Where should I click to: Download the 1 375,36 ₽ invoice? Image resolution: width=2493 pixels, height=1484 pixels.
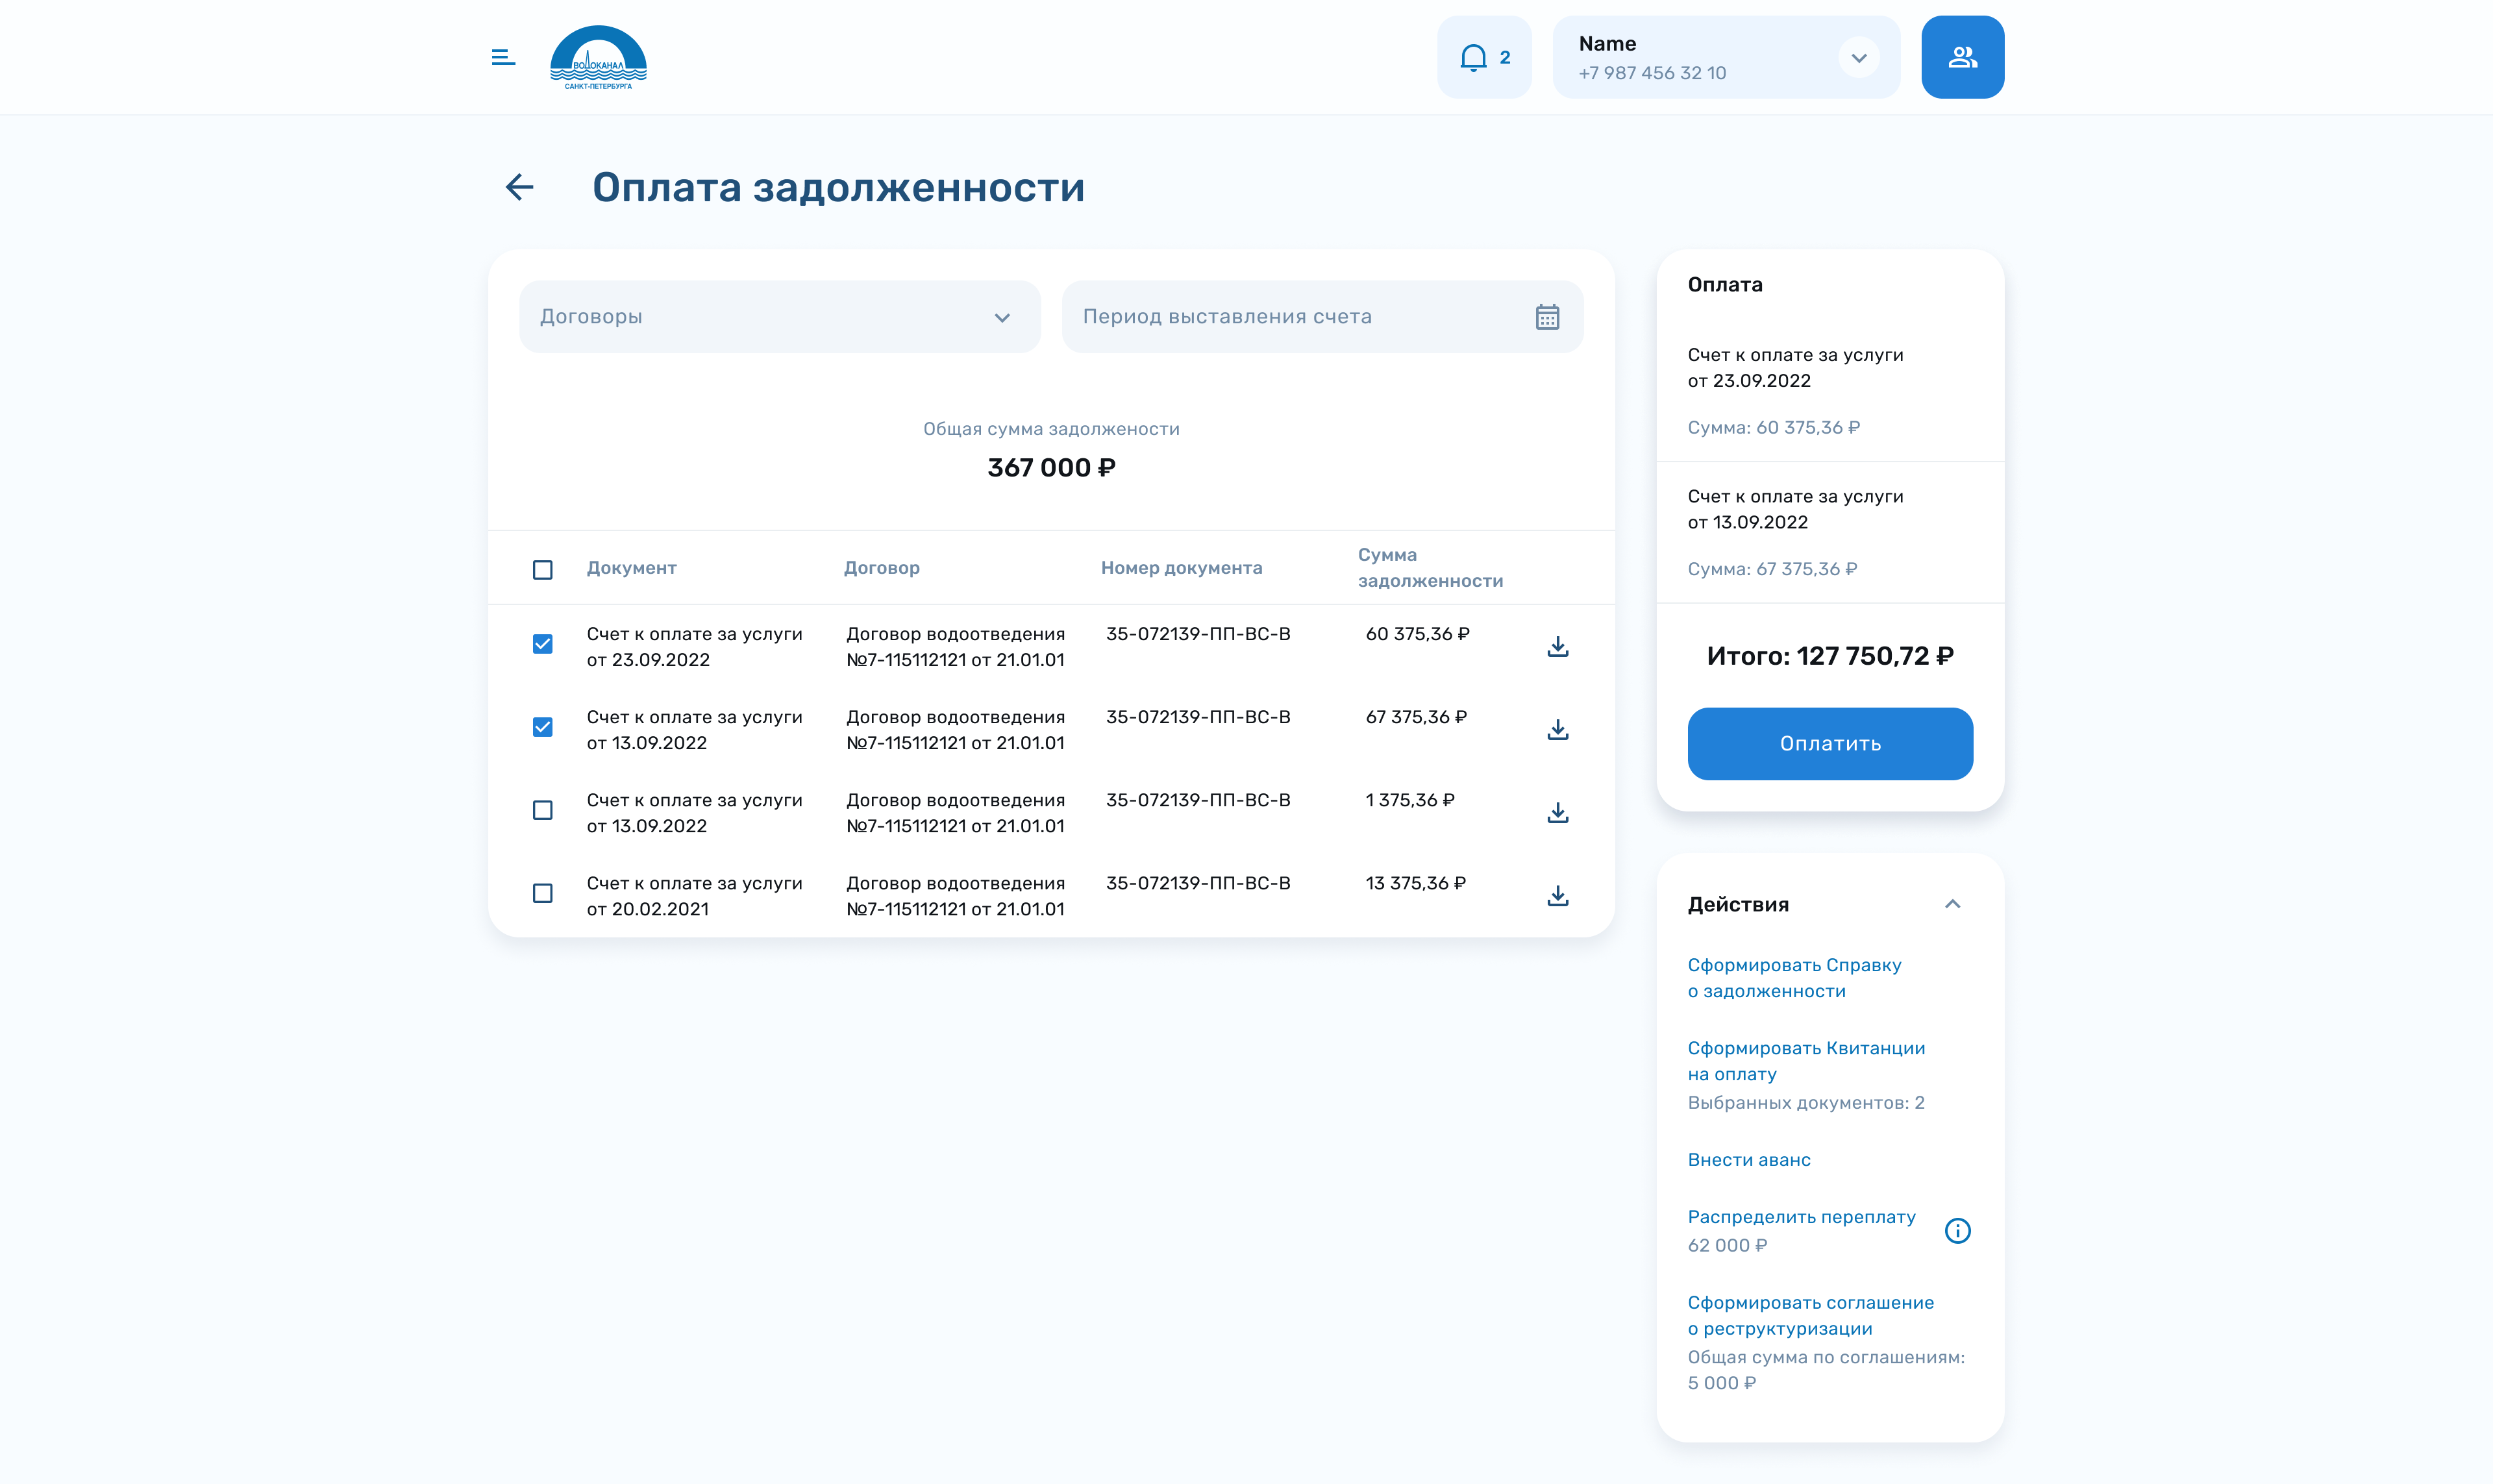[x=1557, y=813]
